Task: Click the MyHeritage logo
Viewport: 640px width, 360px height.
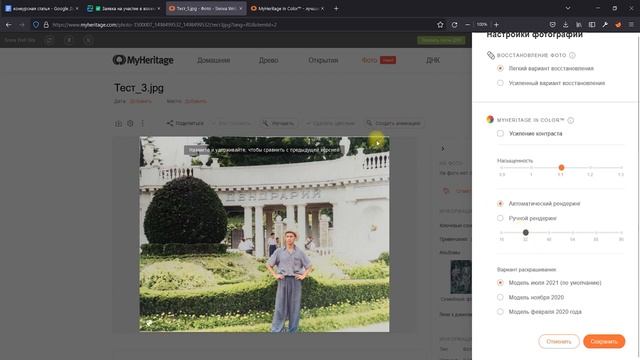Action: pos(143,60)
